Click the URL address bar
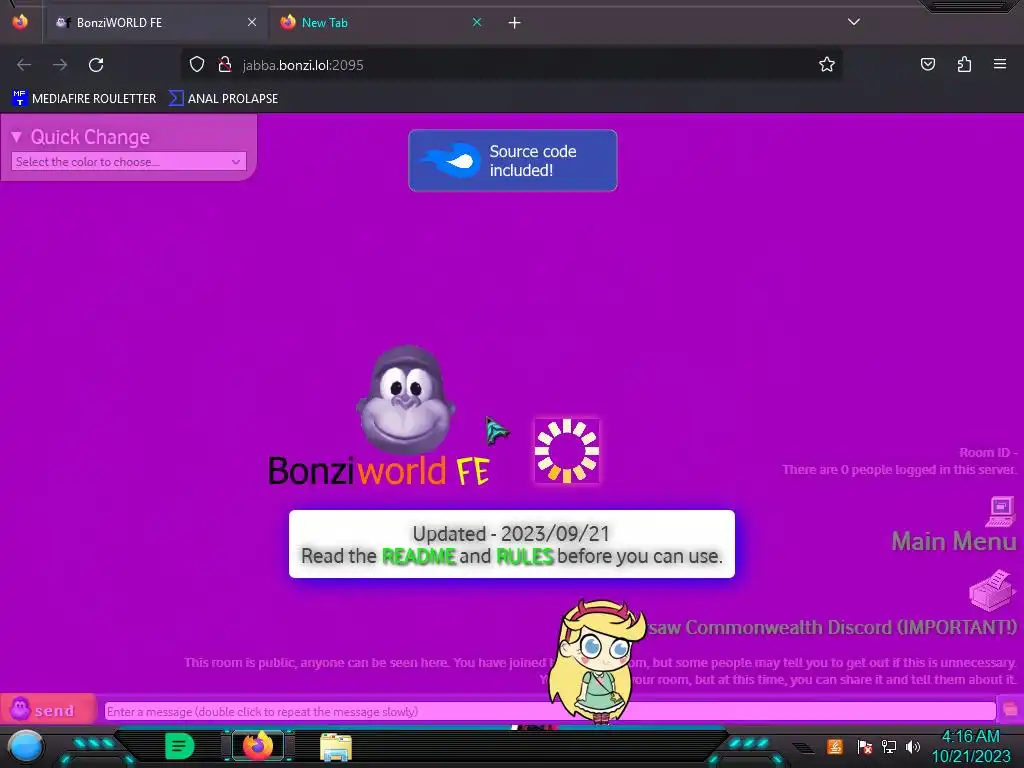The image size is (1024, 768). [511, 65]
